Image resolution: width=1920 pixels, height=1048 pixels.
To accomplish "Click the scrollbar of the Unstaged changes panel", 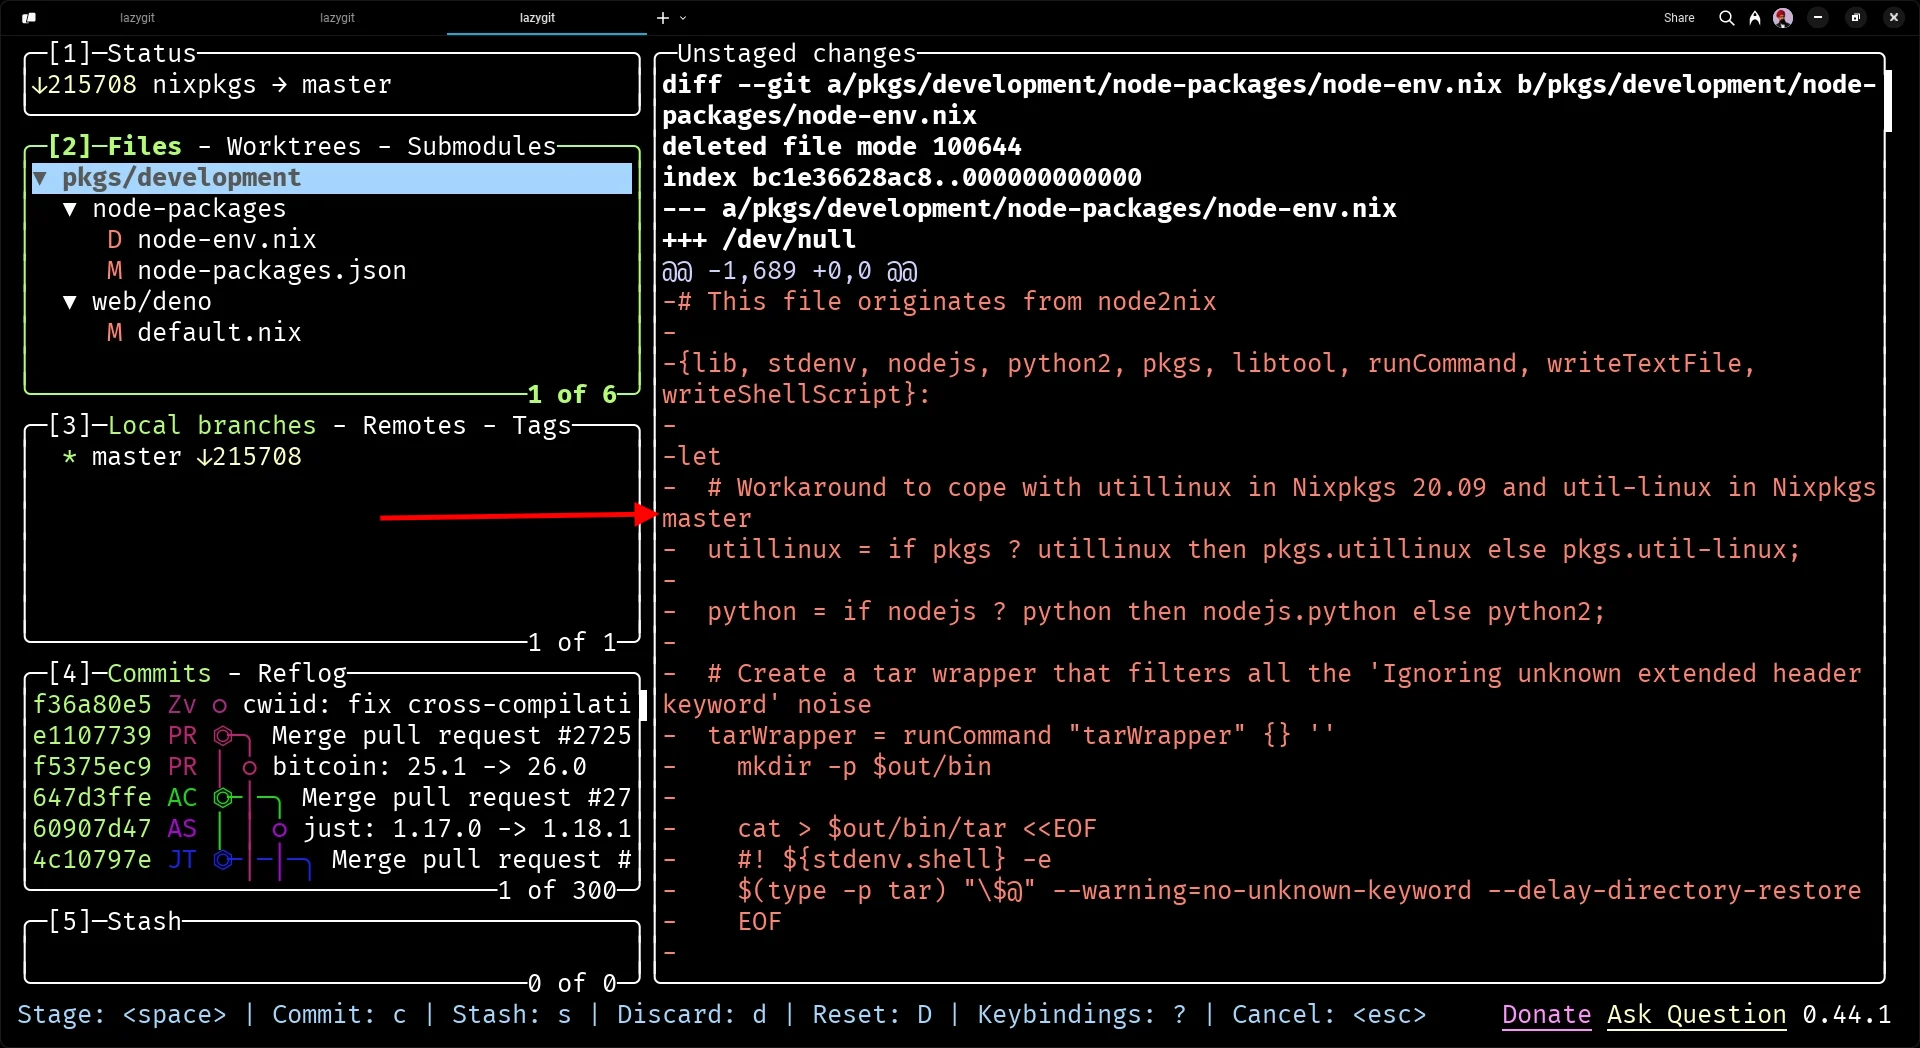I will point(1888,100).
